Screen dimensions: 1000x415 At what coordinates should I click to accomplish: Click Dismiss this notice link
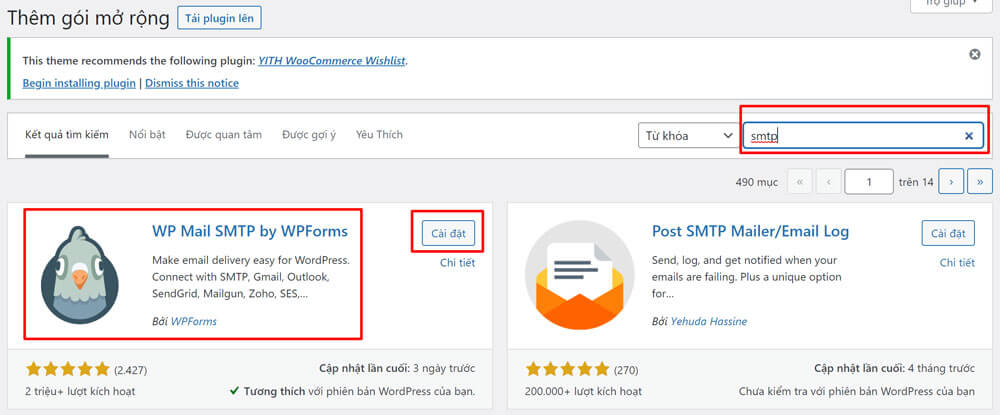[192, 83]
